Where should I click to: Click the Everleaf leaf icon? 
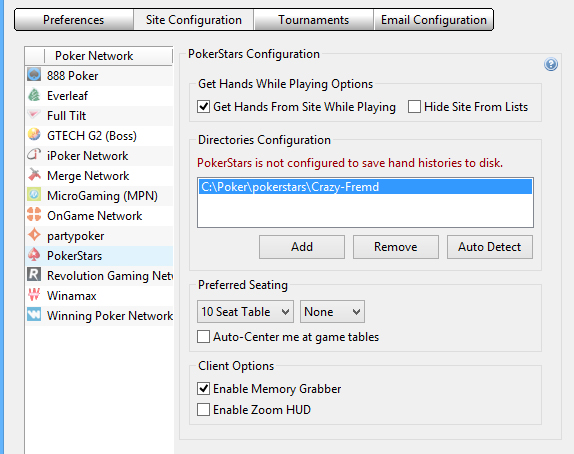coord(34,95)
